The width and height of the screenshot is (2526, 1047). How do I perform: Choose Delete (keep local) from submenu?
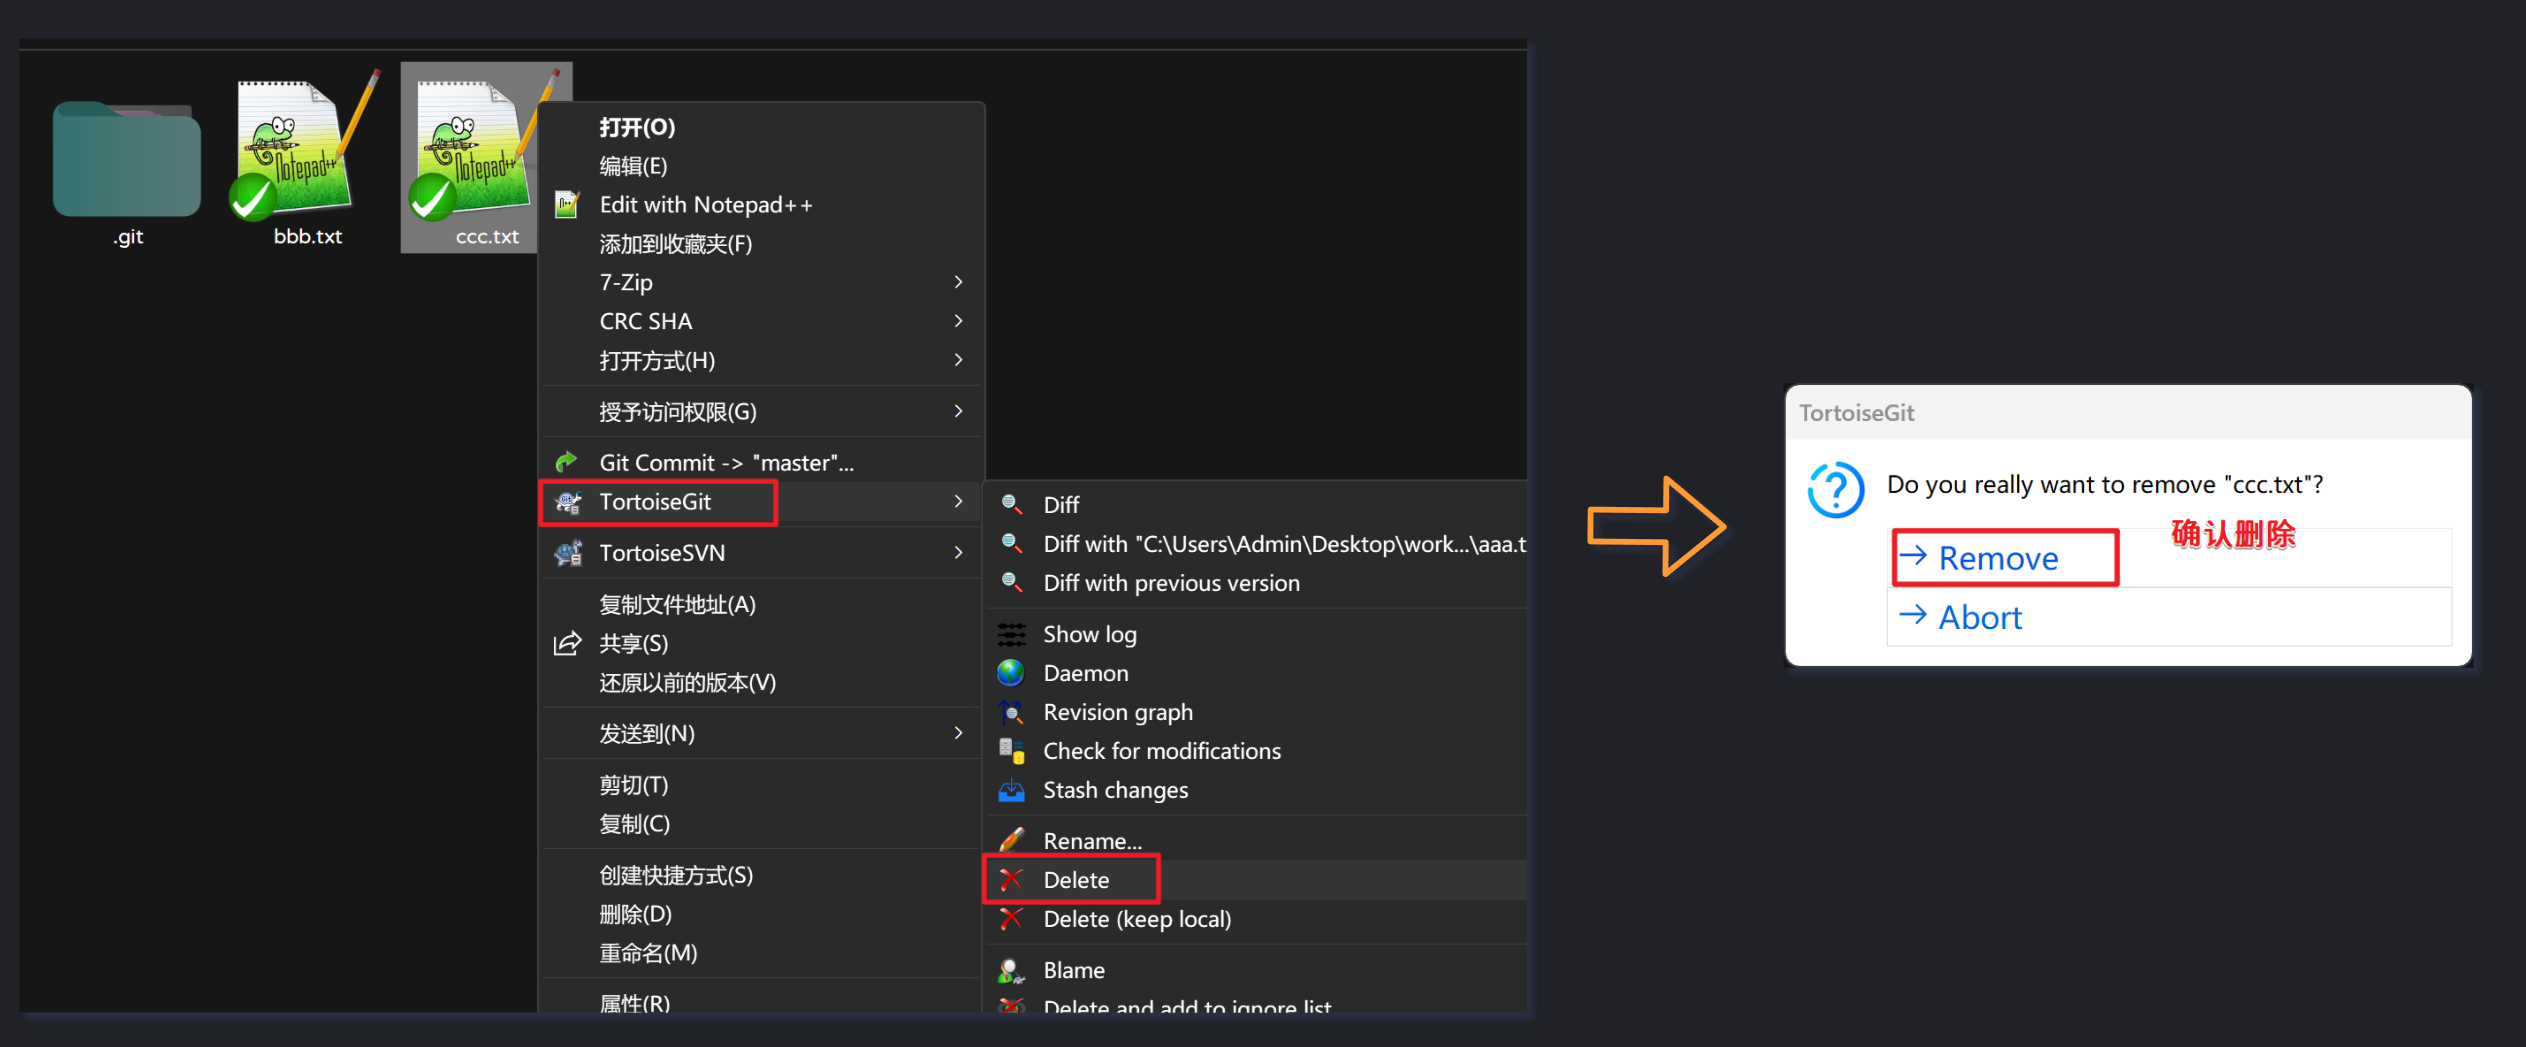pyautogui.click(x=1137, y=919)
